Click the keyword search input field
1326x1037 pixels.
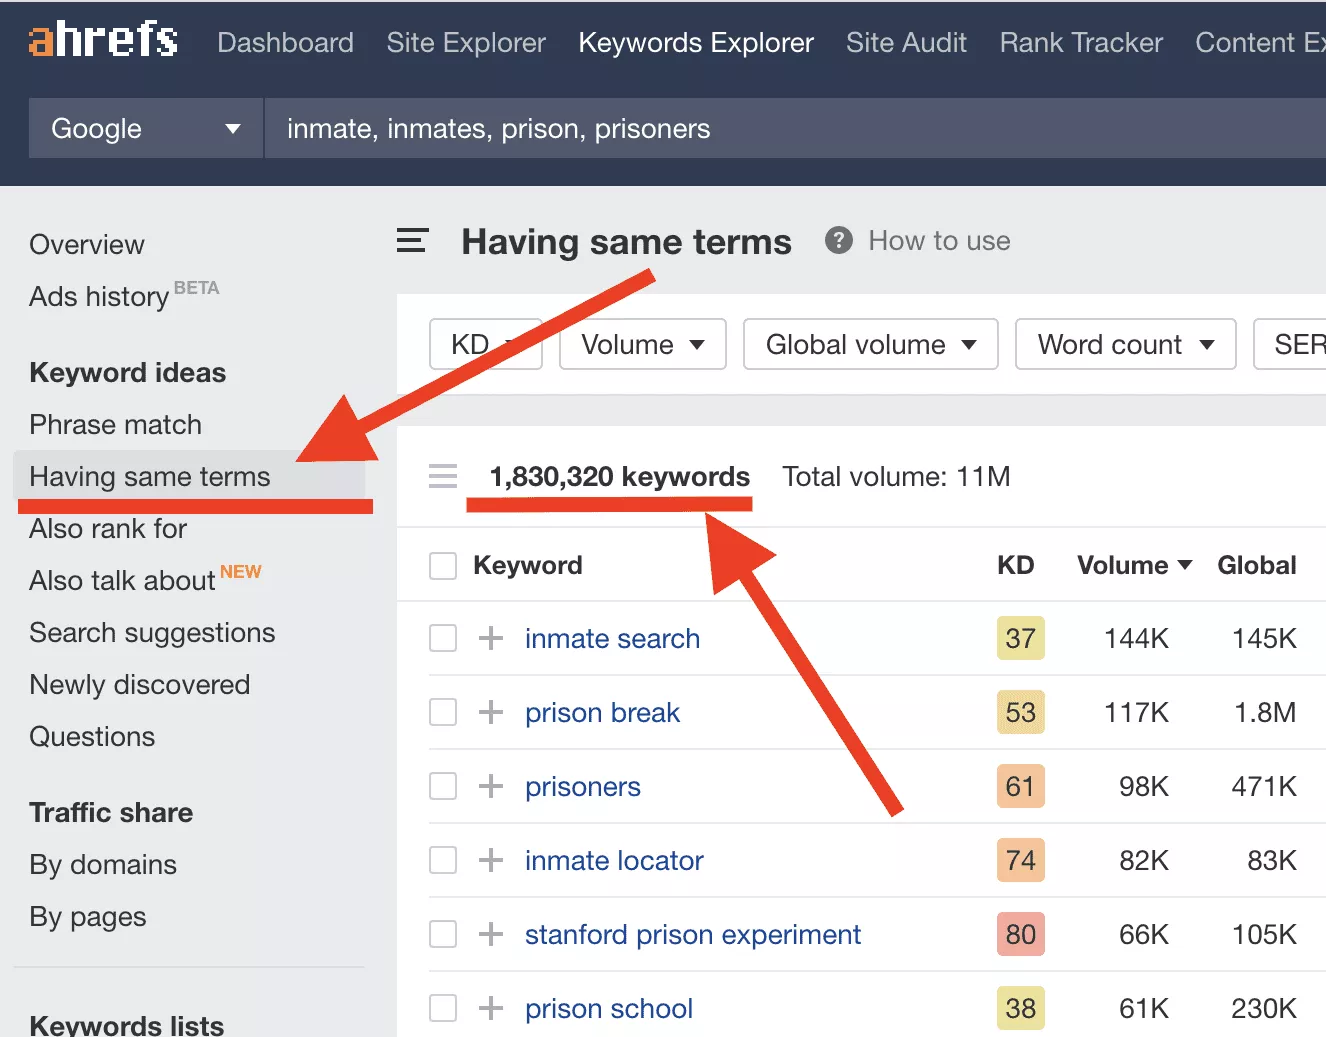click(795, 128)
